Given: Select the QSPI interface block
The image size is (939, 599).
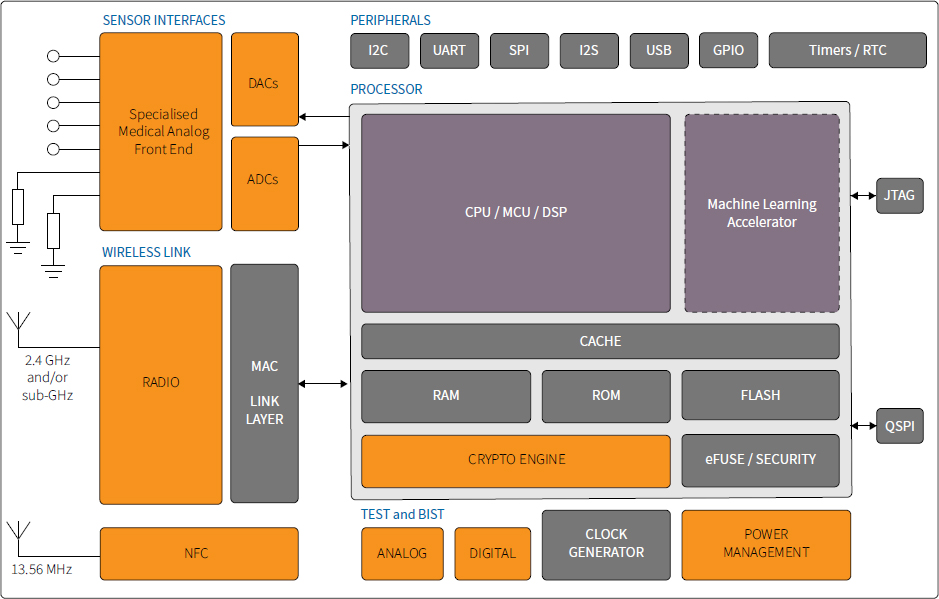Looking at the screenshot, I should [x=899, y=426].
